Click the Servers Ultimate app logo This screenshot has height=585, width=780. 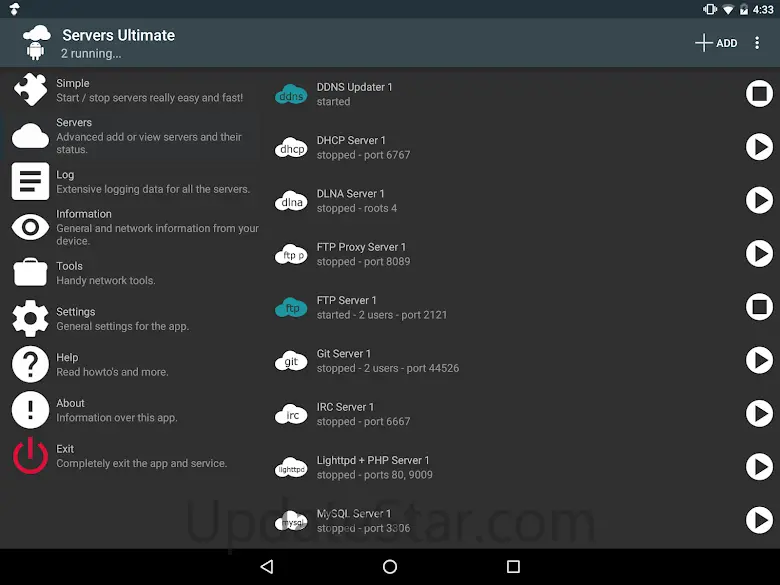(x=36, y=43)
